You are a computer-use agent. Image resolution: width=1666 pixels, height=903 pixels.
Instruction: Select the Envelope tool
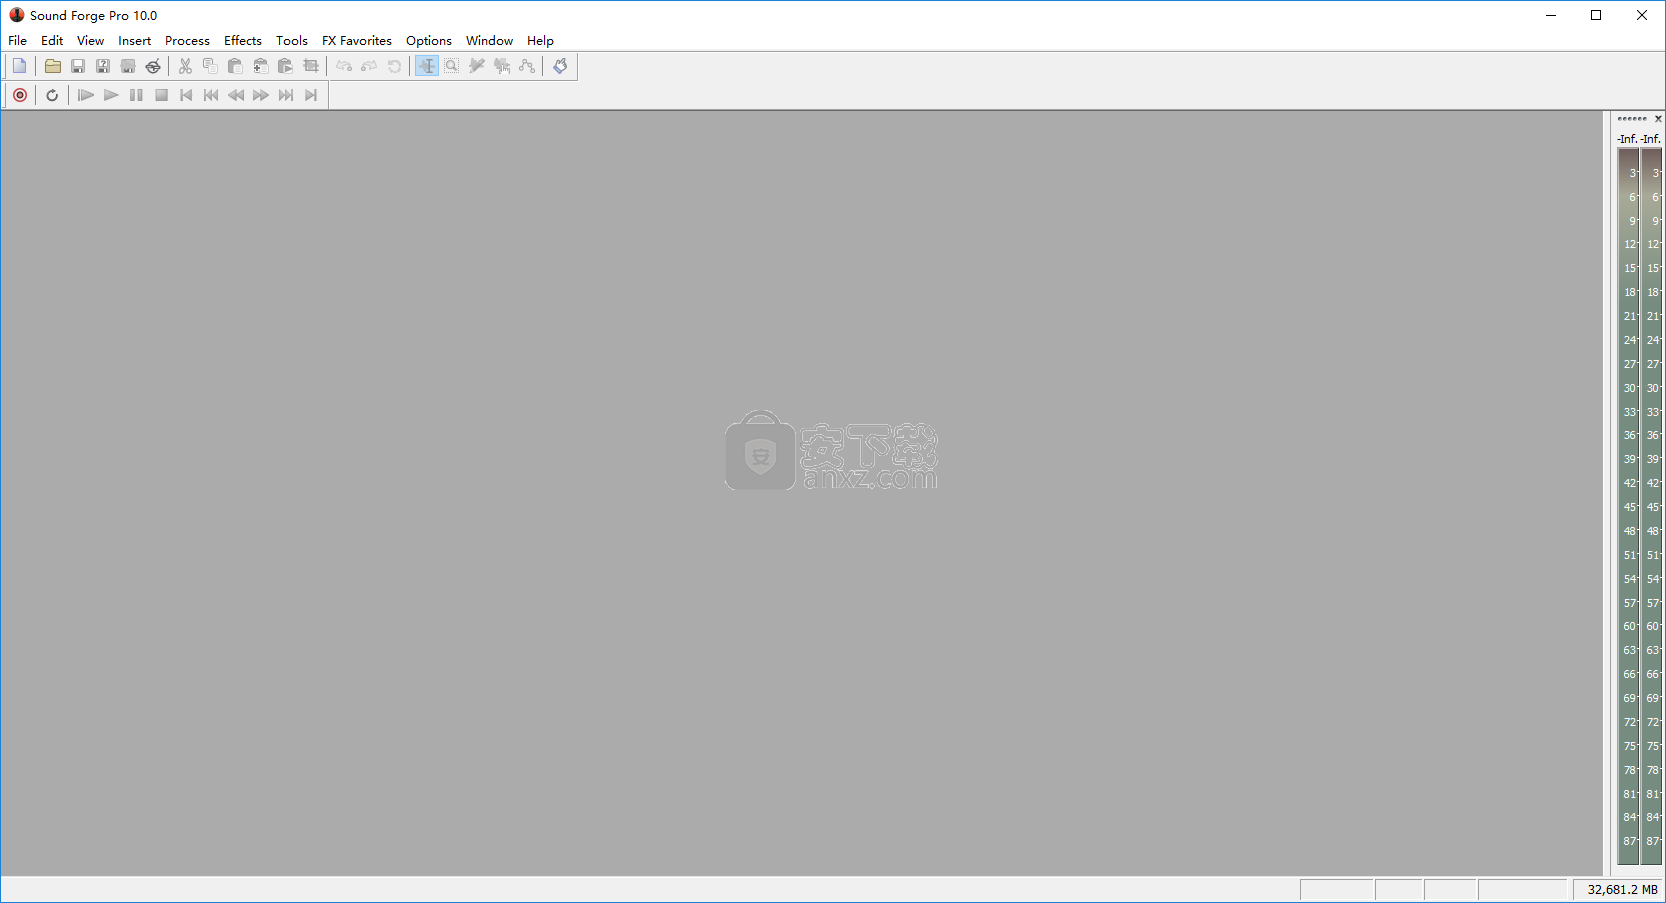[x=527, y=66]
